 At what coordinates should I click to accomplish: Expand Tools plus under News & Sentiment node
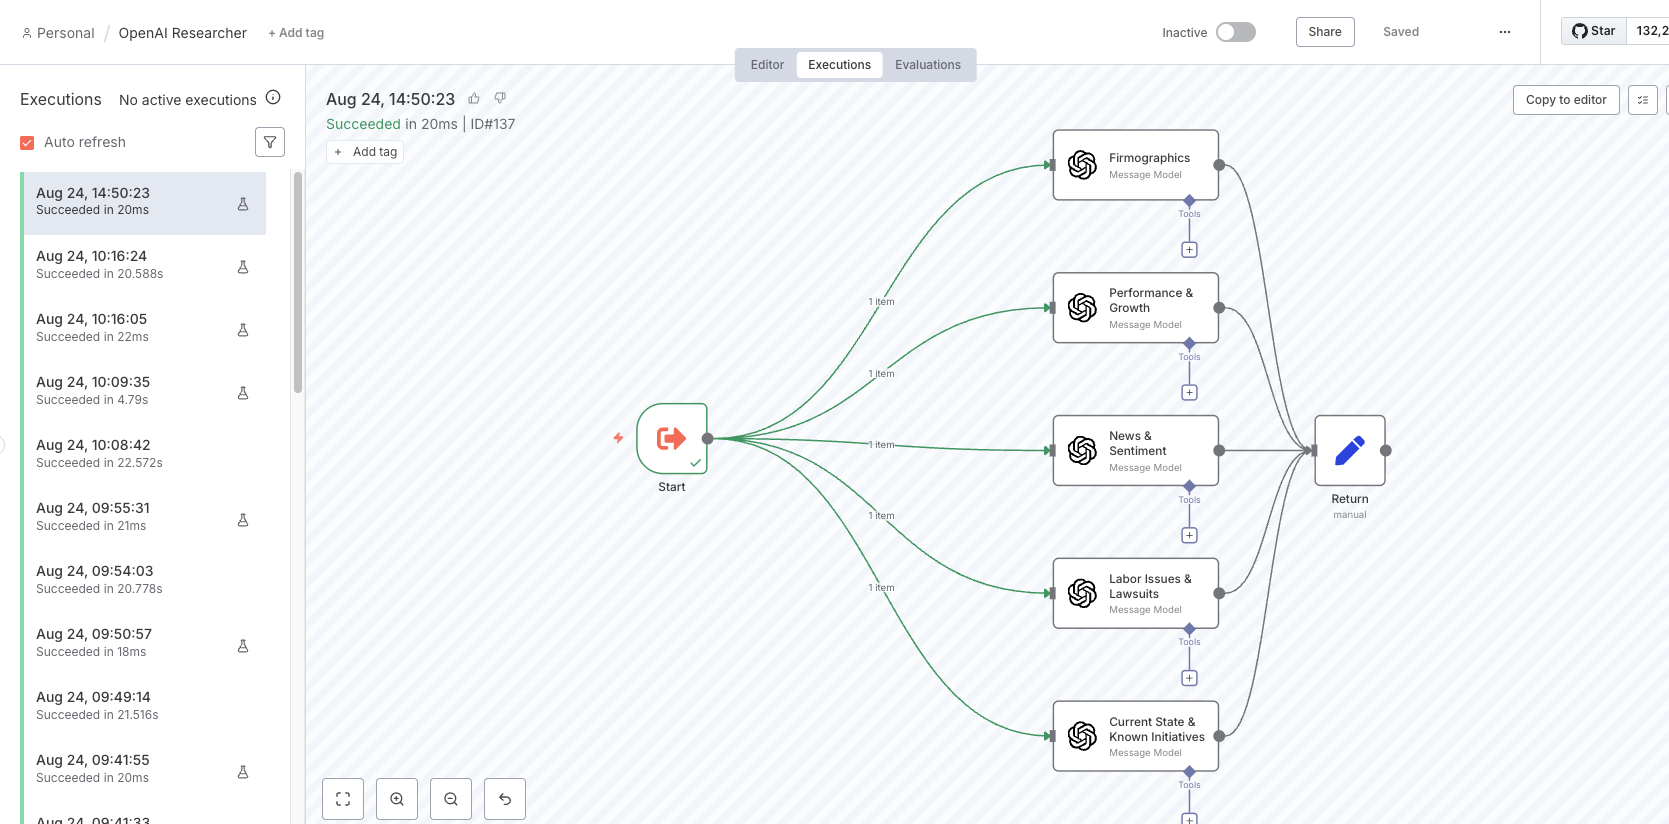1189,535
